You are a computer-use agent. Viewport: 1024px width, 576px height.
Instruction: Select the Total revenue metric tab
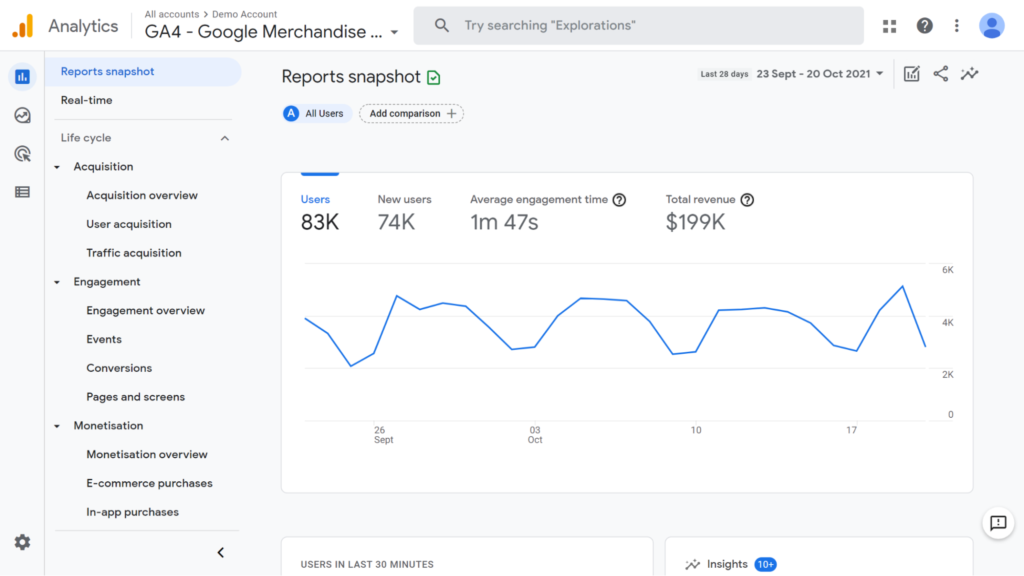[710, 213]
